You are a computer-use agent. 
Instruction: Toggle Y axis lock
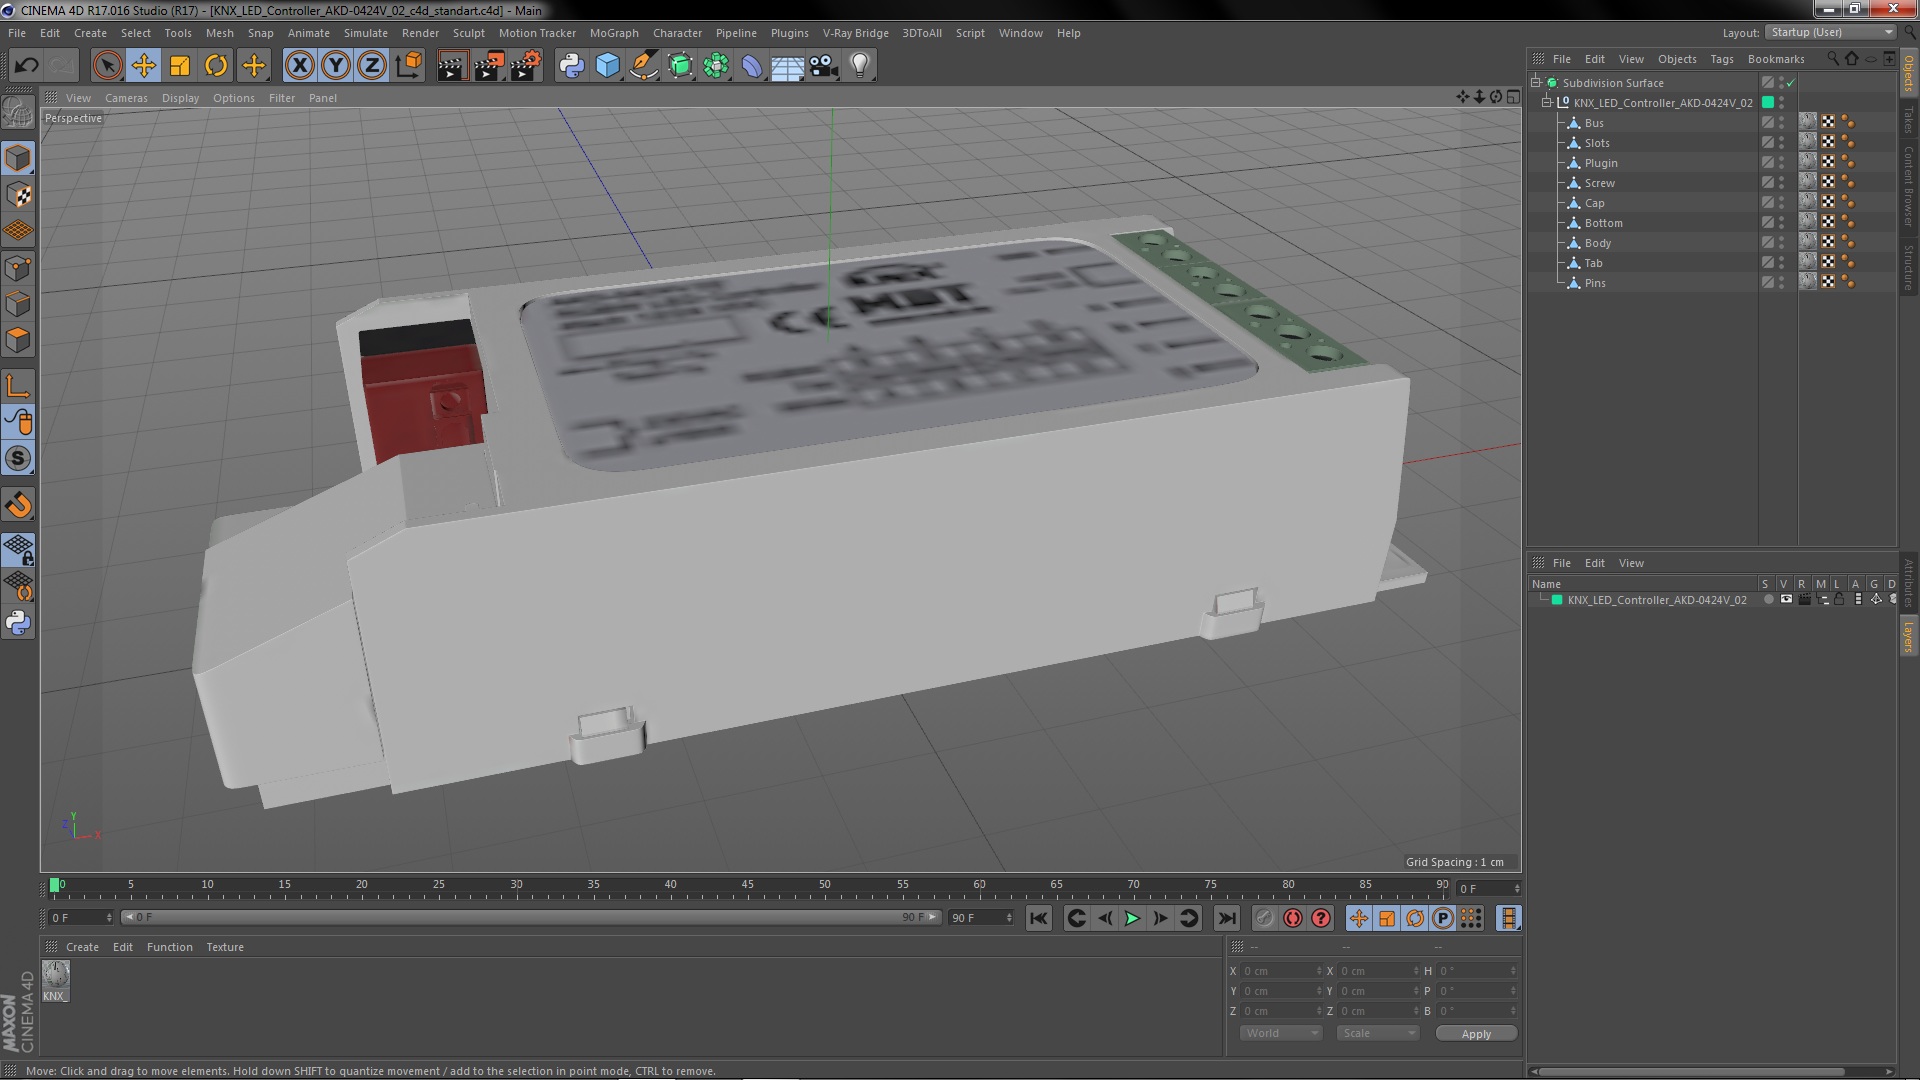pos(336,66)
